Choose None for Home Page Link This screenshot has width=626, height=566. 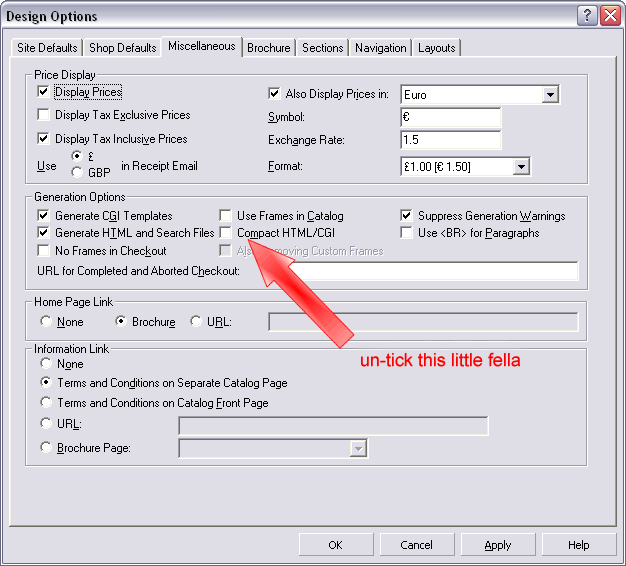click(46, 322)
